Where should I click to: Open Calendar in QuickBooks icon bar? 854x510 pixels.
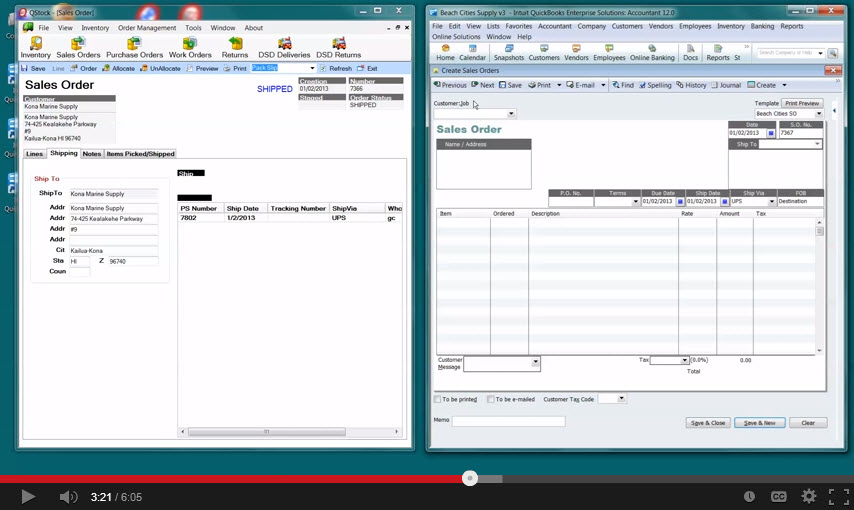472,53
